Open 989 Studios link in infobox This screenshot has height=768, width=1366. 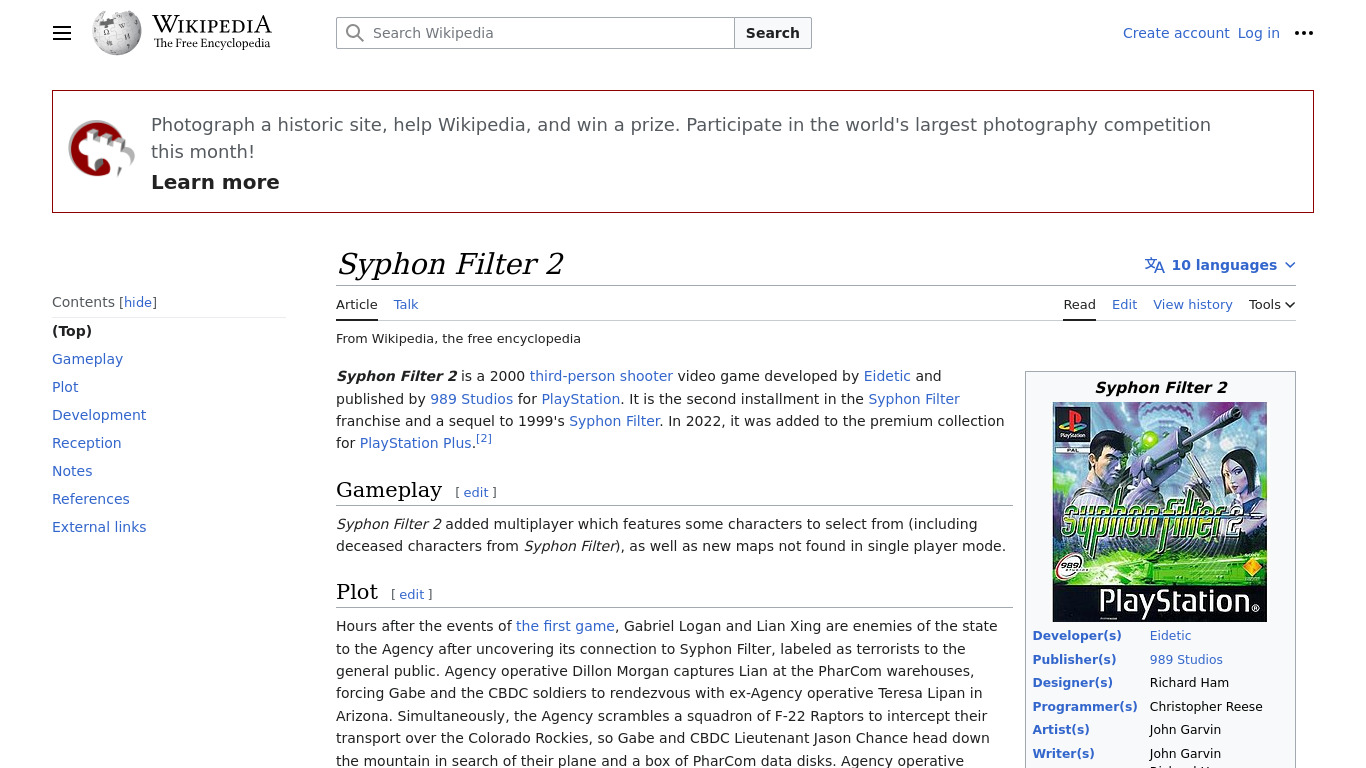tap(1186, 660)
